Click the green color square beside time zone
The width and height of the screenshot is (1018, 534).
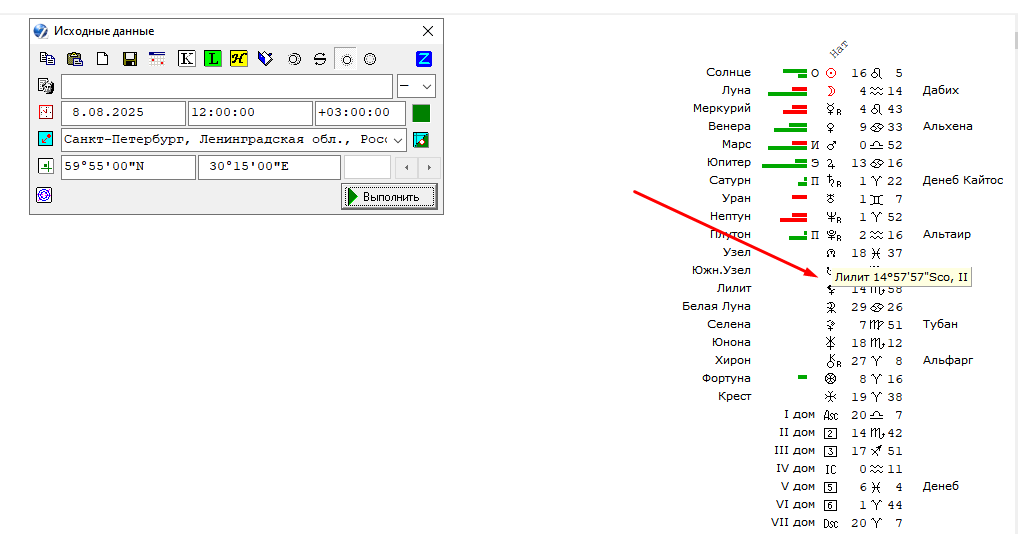[x=421, y=113]
